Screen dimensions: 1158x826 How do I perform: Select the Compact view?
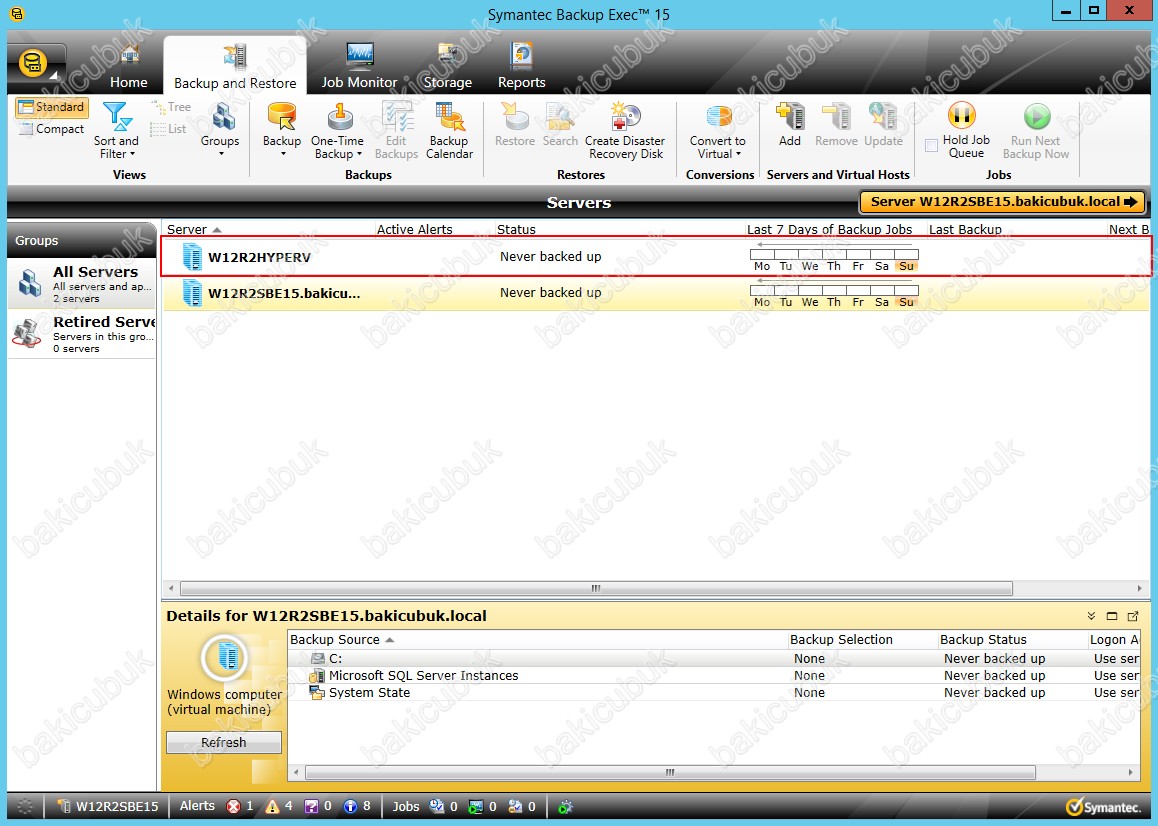pyautogui.click(x=52, y=129)
